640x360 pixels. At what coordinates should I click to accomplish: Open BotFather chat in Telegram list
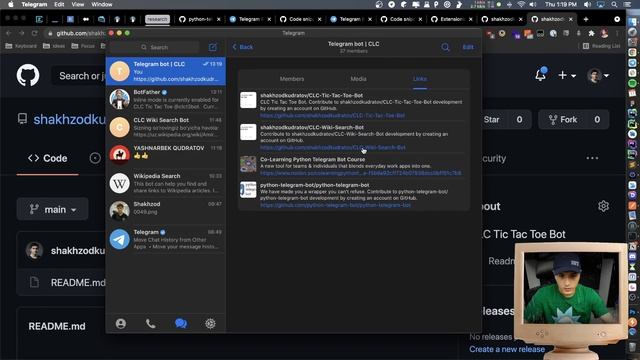pyautogui.click(x=166, y=99)
